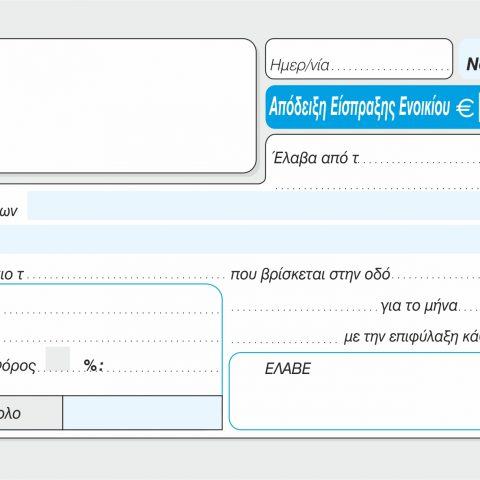The width and height of the screenshot is (480, 480).
Task: Click the large empty landlord details box
Action: (127, 106)
